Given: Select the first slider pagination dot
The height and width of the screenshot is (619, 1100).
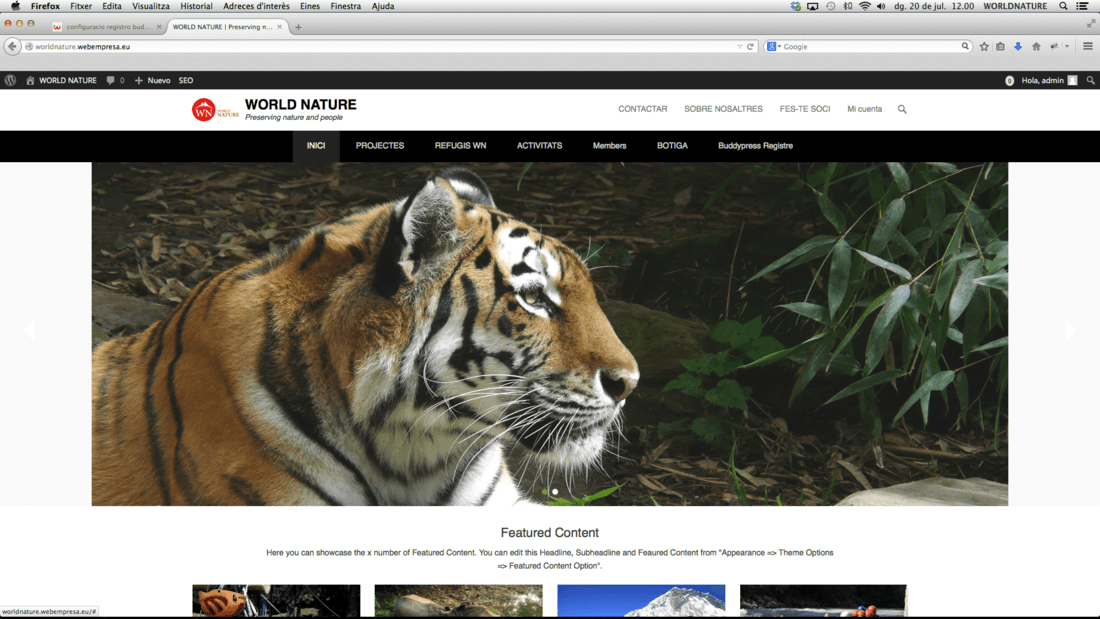Looking at the screenshot, I should (x=545, y=492).
